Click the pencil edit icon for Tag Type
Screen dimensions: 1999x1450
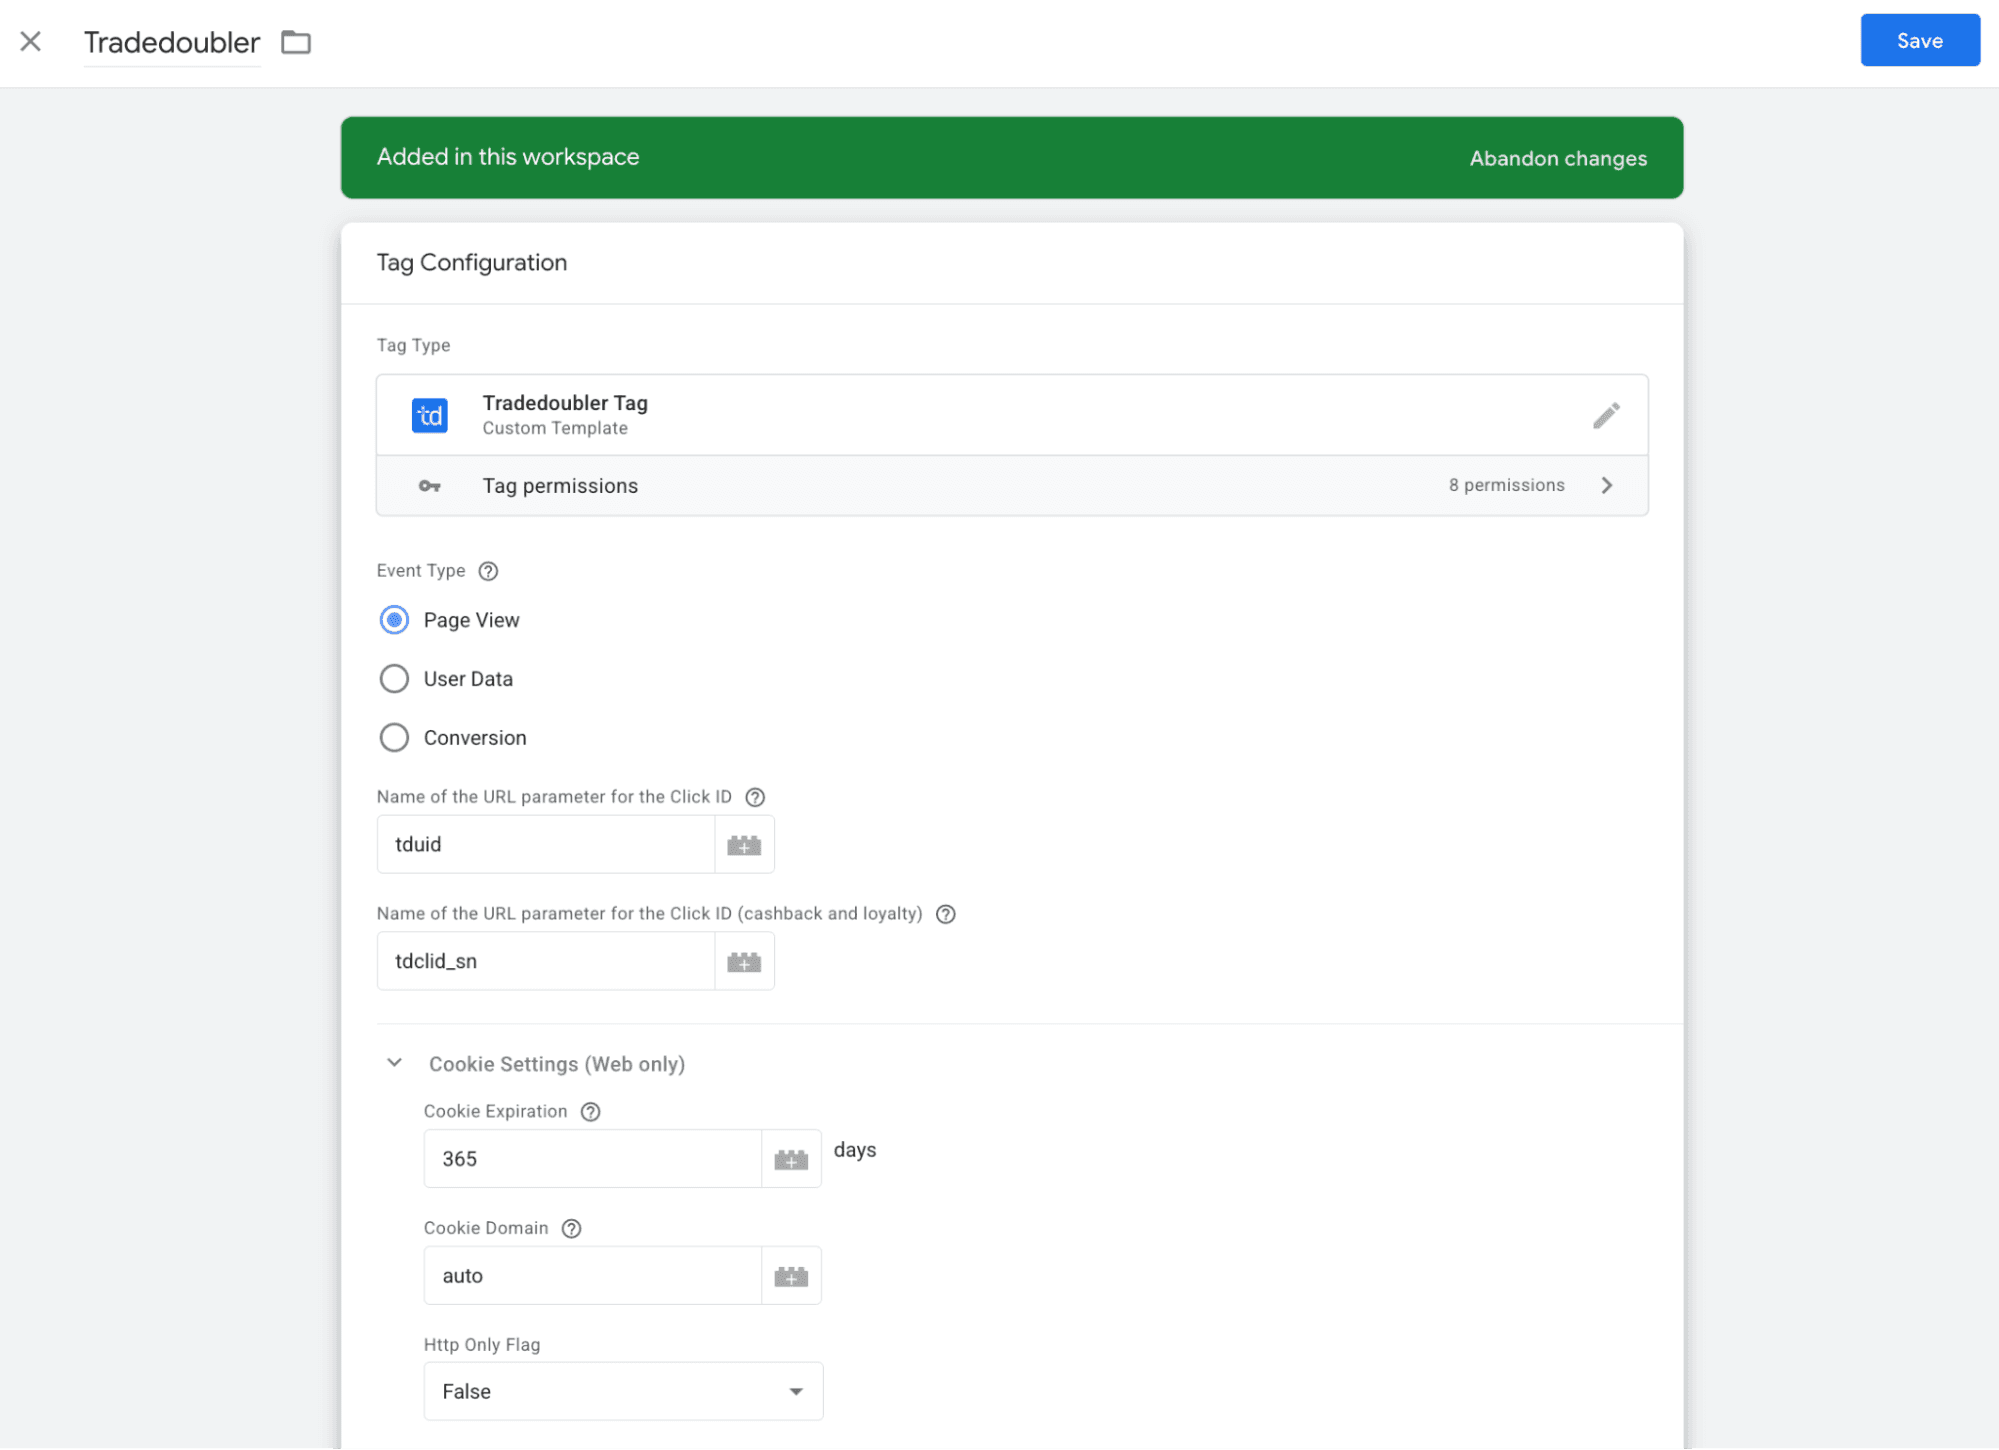click(x=1606, y=415)
